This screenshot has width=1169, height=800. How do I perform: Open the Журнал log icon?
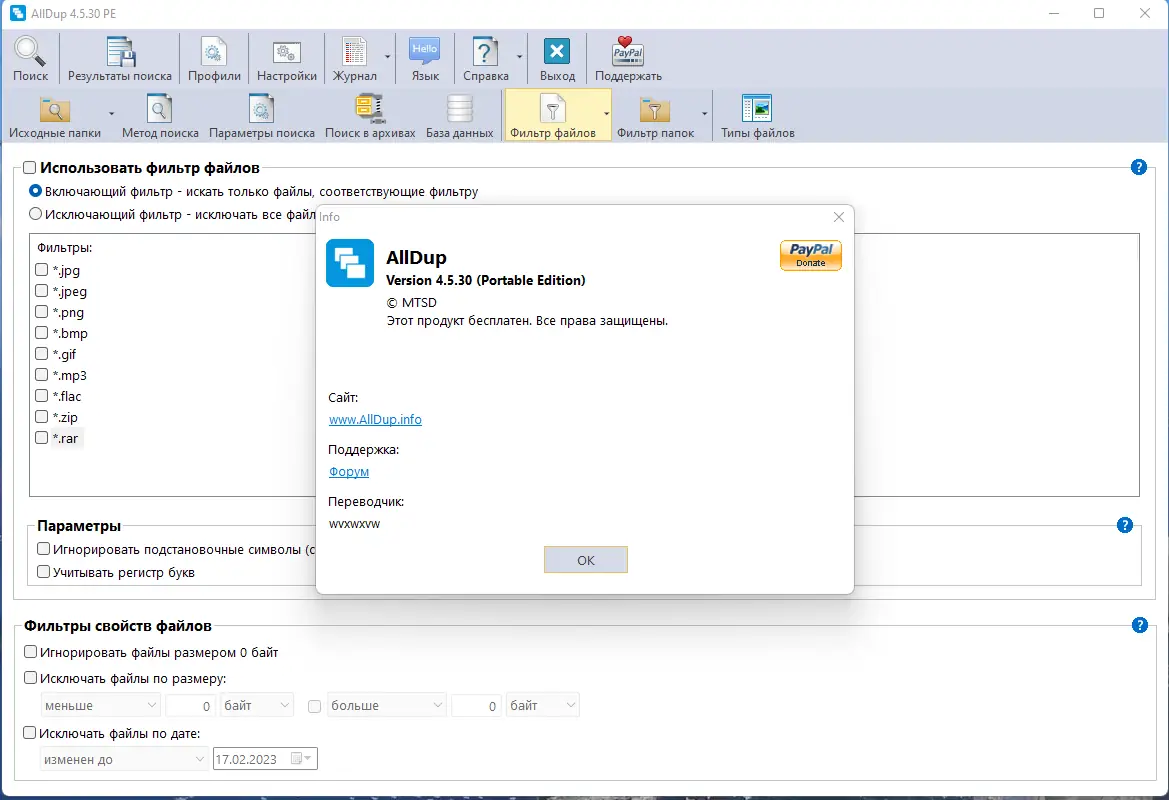click(354, 58)
